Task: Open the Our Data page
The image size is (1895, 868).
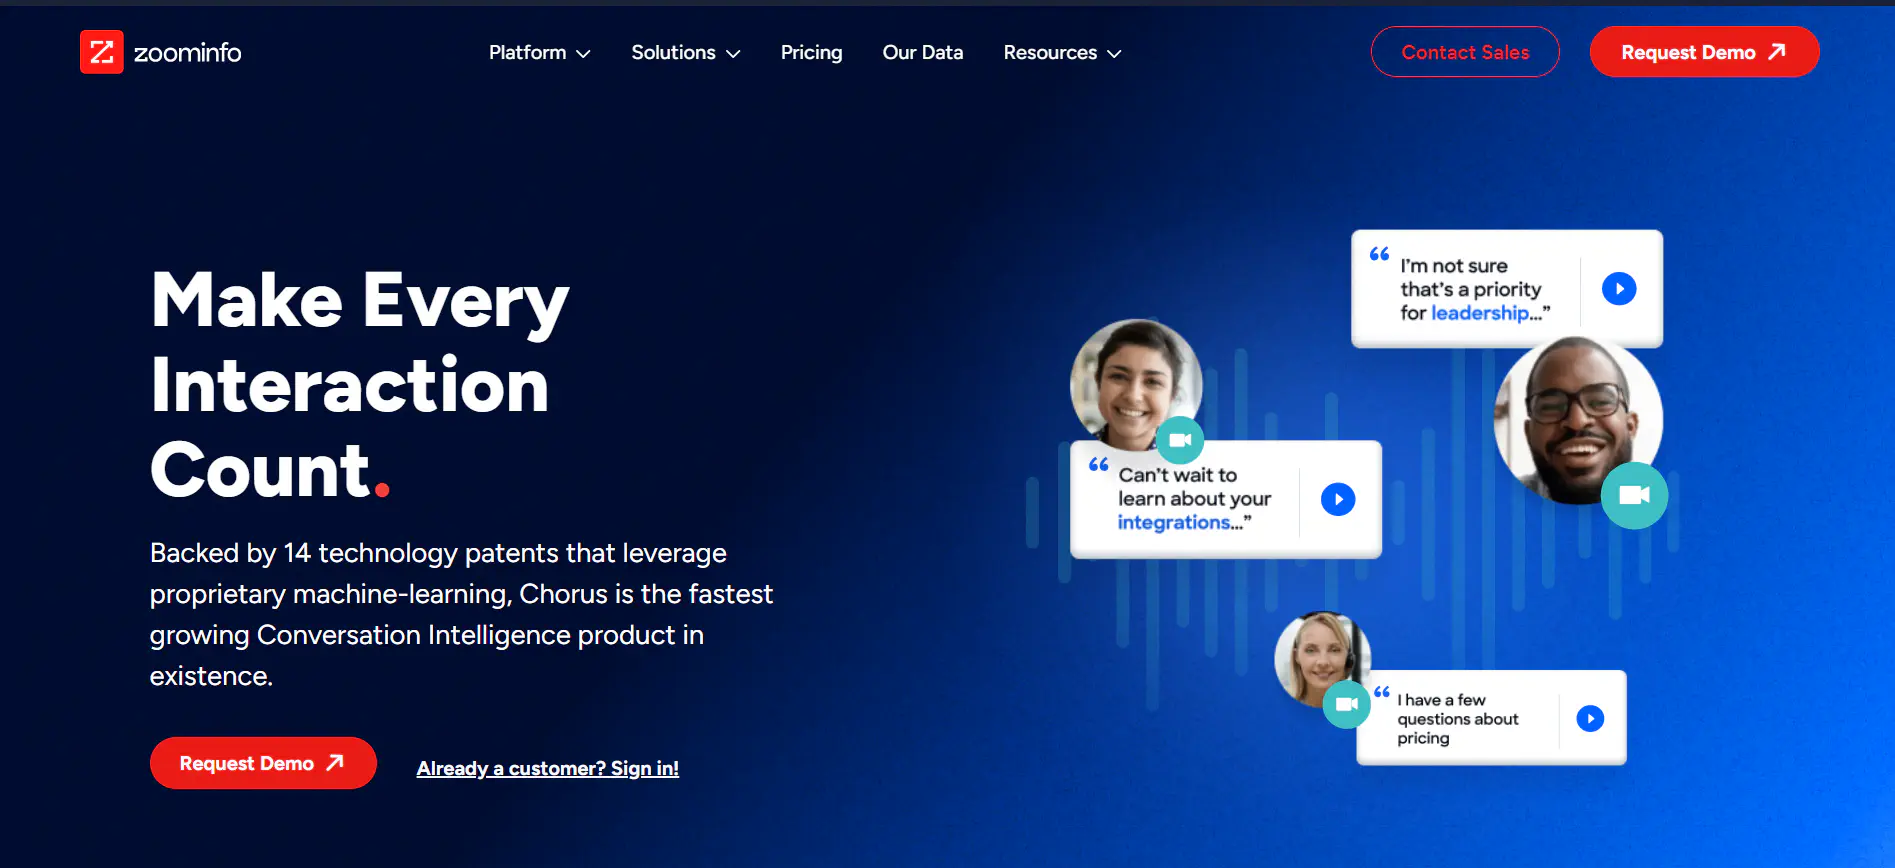Action: click(x=922, y=52)
